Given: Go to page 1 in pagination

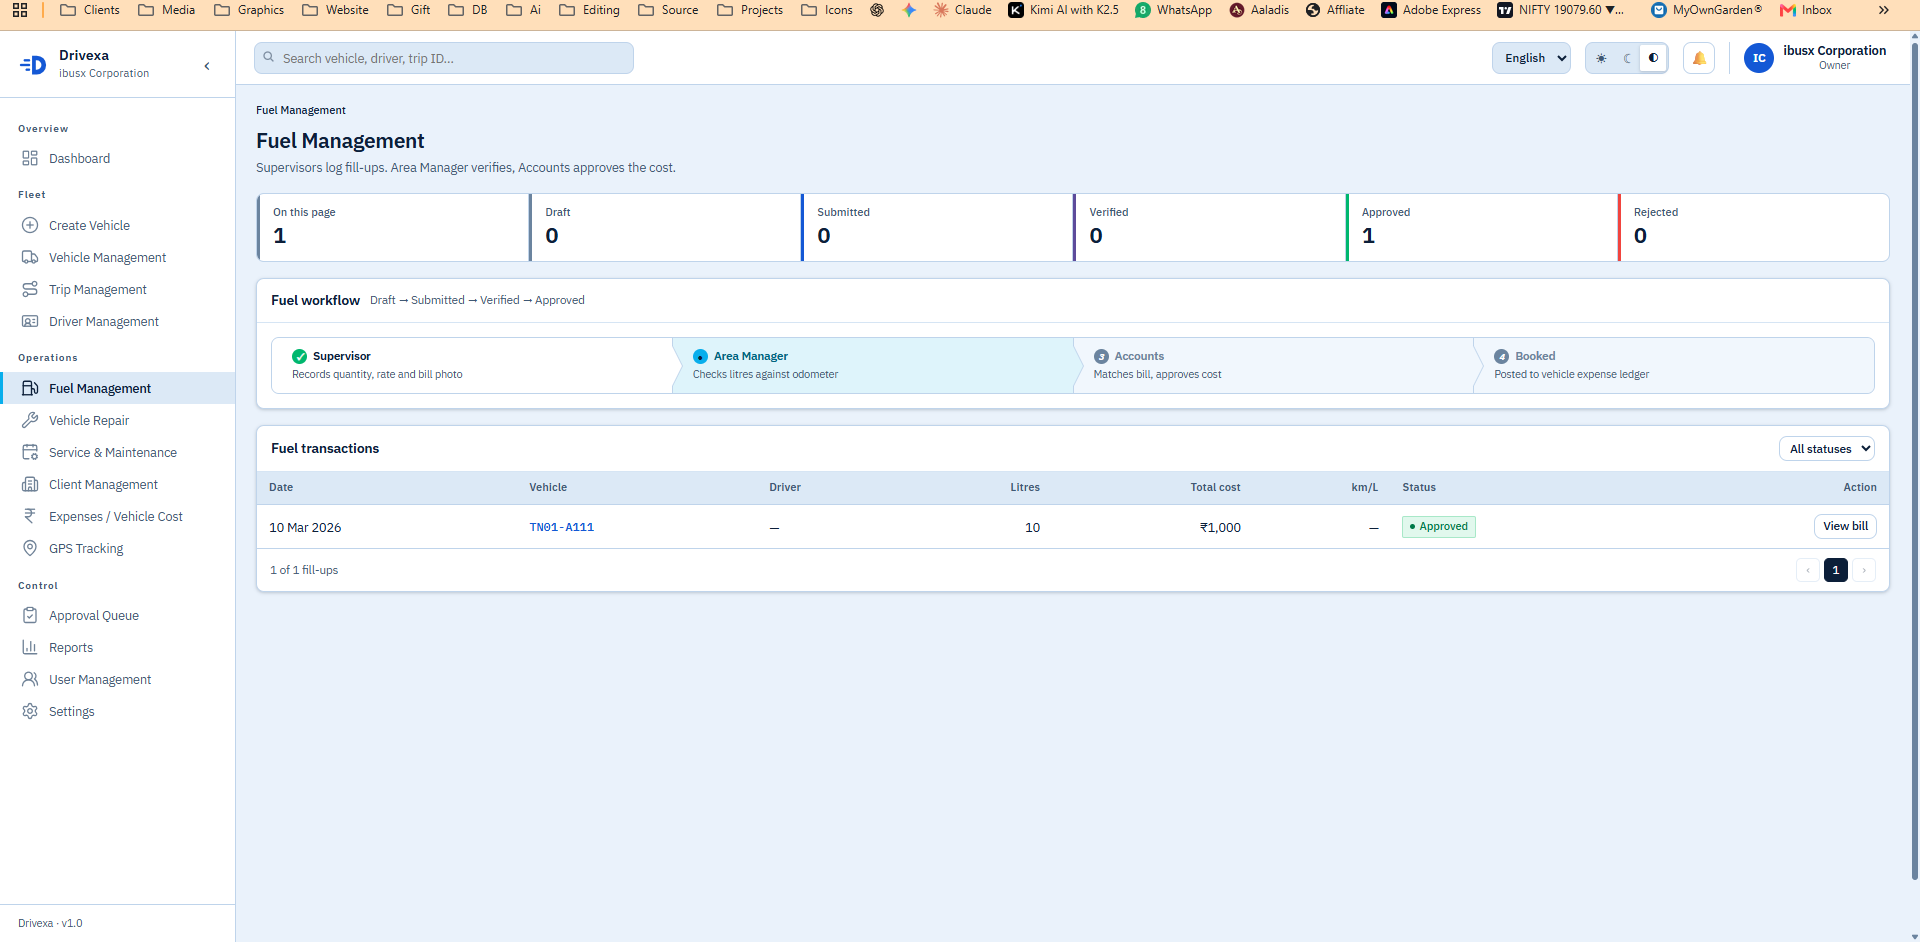Looking at the screenshot, I should coord(1836,570).
